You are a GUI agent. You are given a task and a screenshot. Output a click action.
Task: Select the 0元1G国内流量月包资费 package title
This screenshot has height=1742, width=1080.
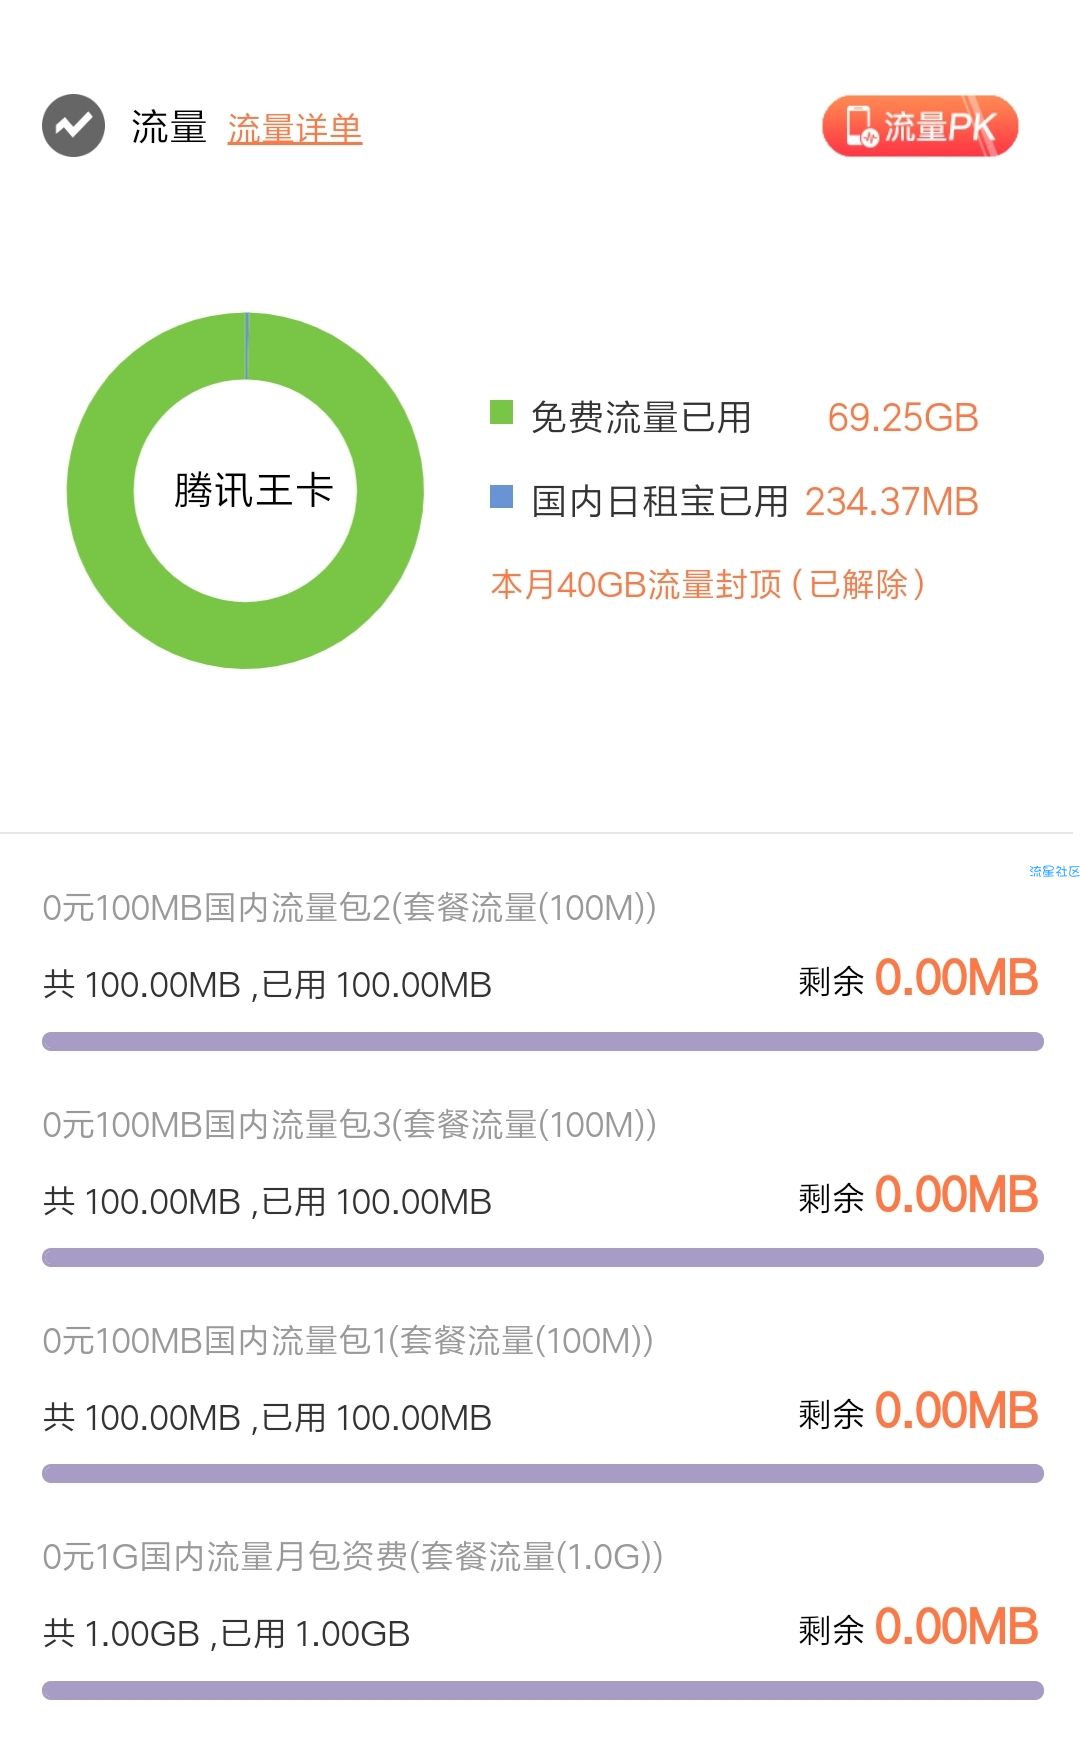pos(352,1557)
